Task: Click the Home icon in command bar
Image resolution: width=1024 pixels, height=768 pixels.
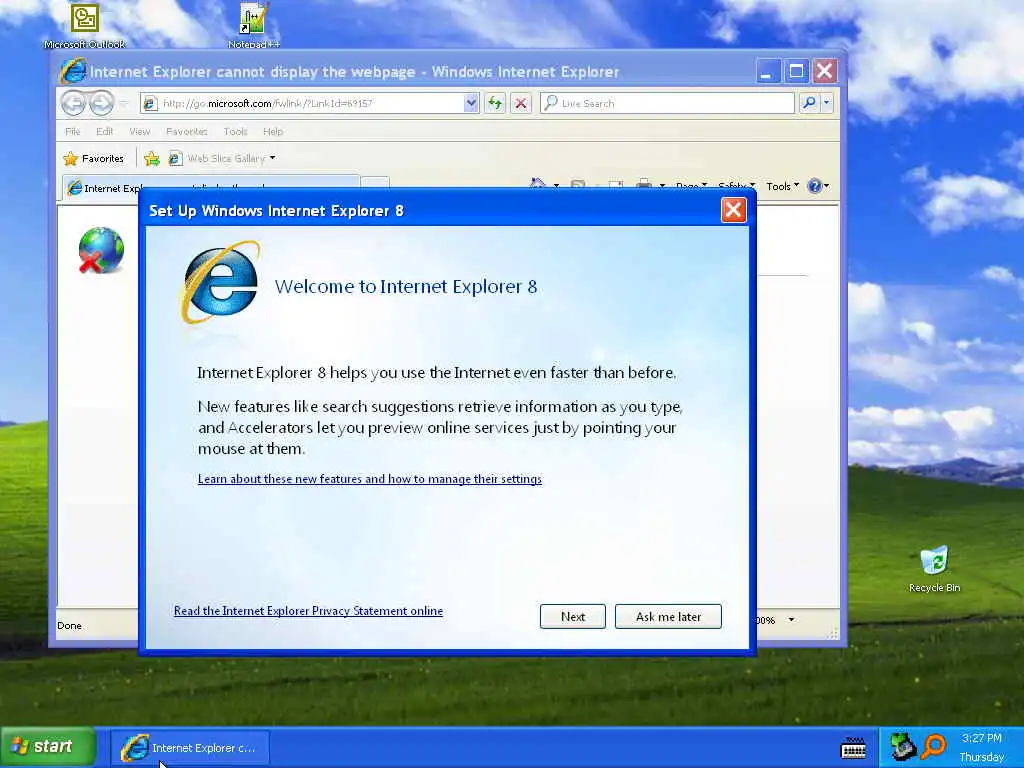Action: [x=537, y=184]
